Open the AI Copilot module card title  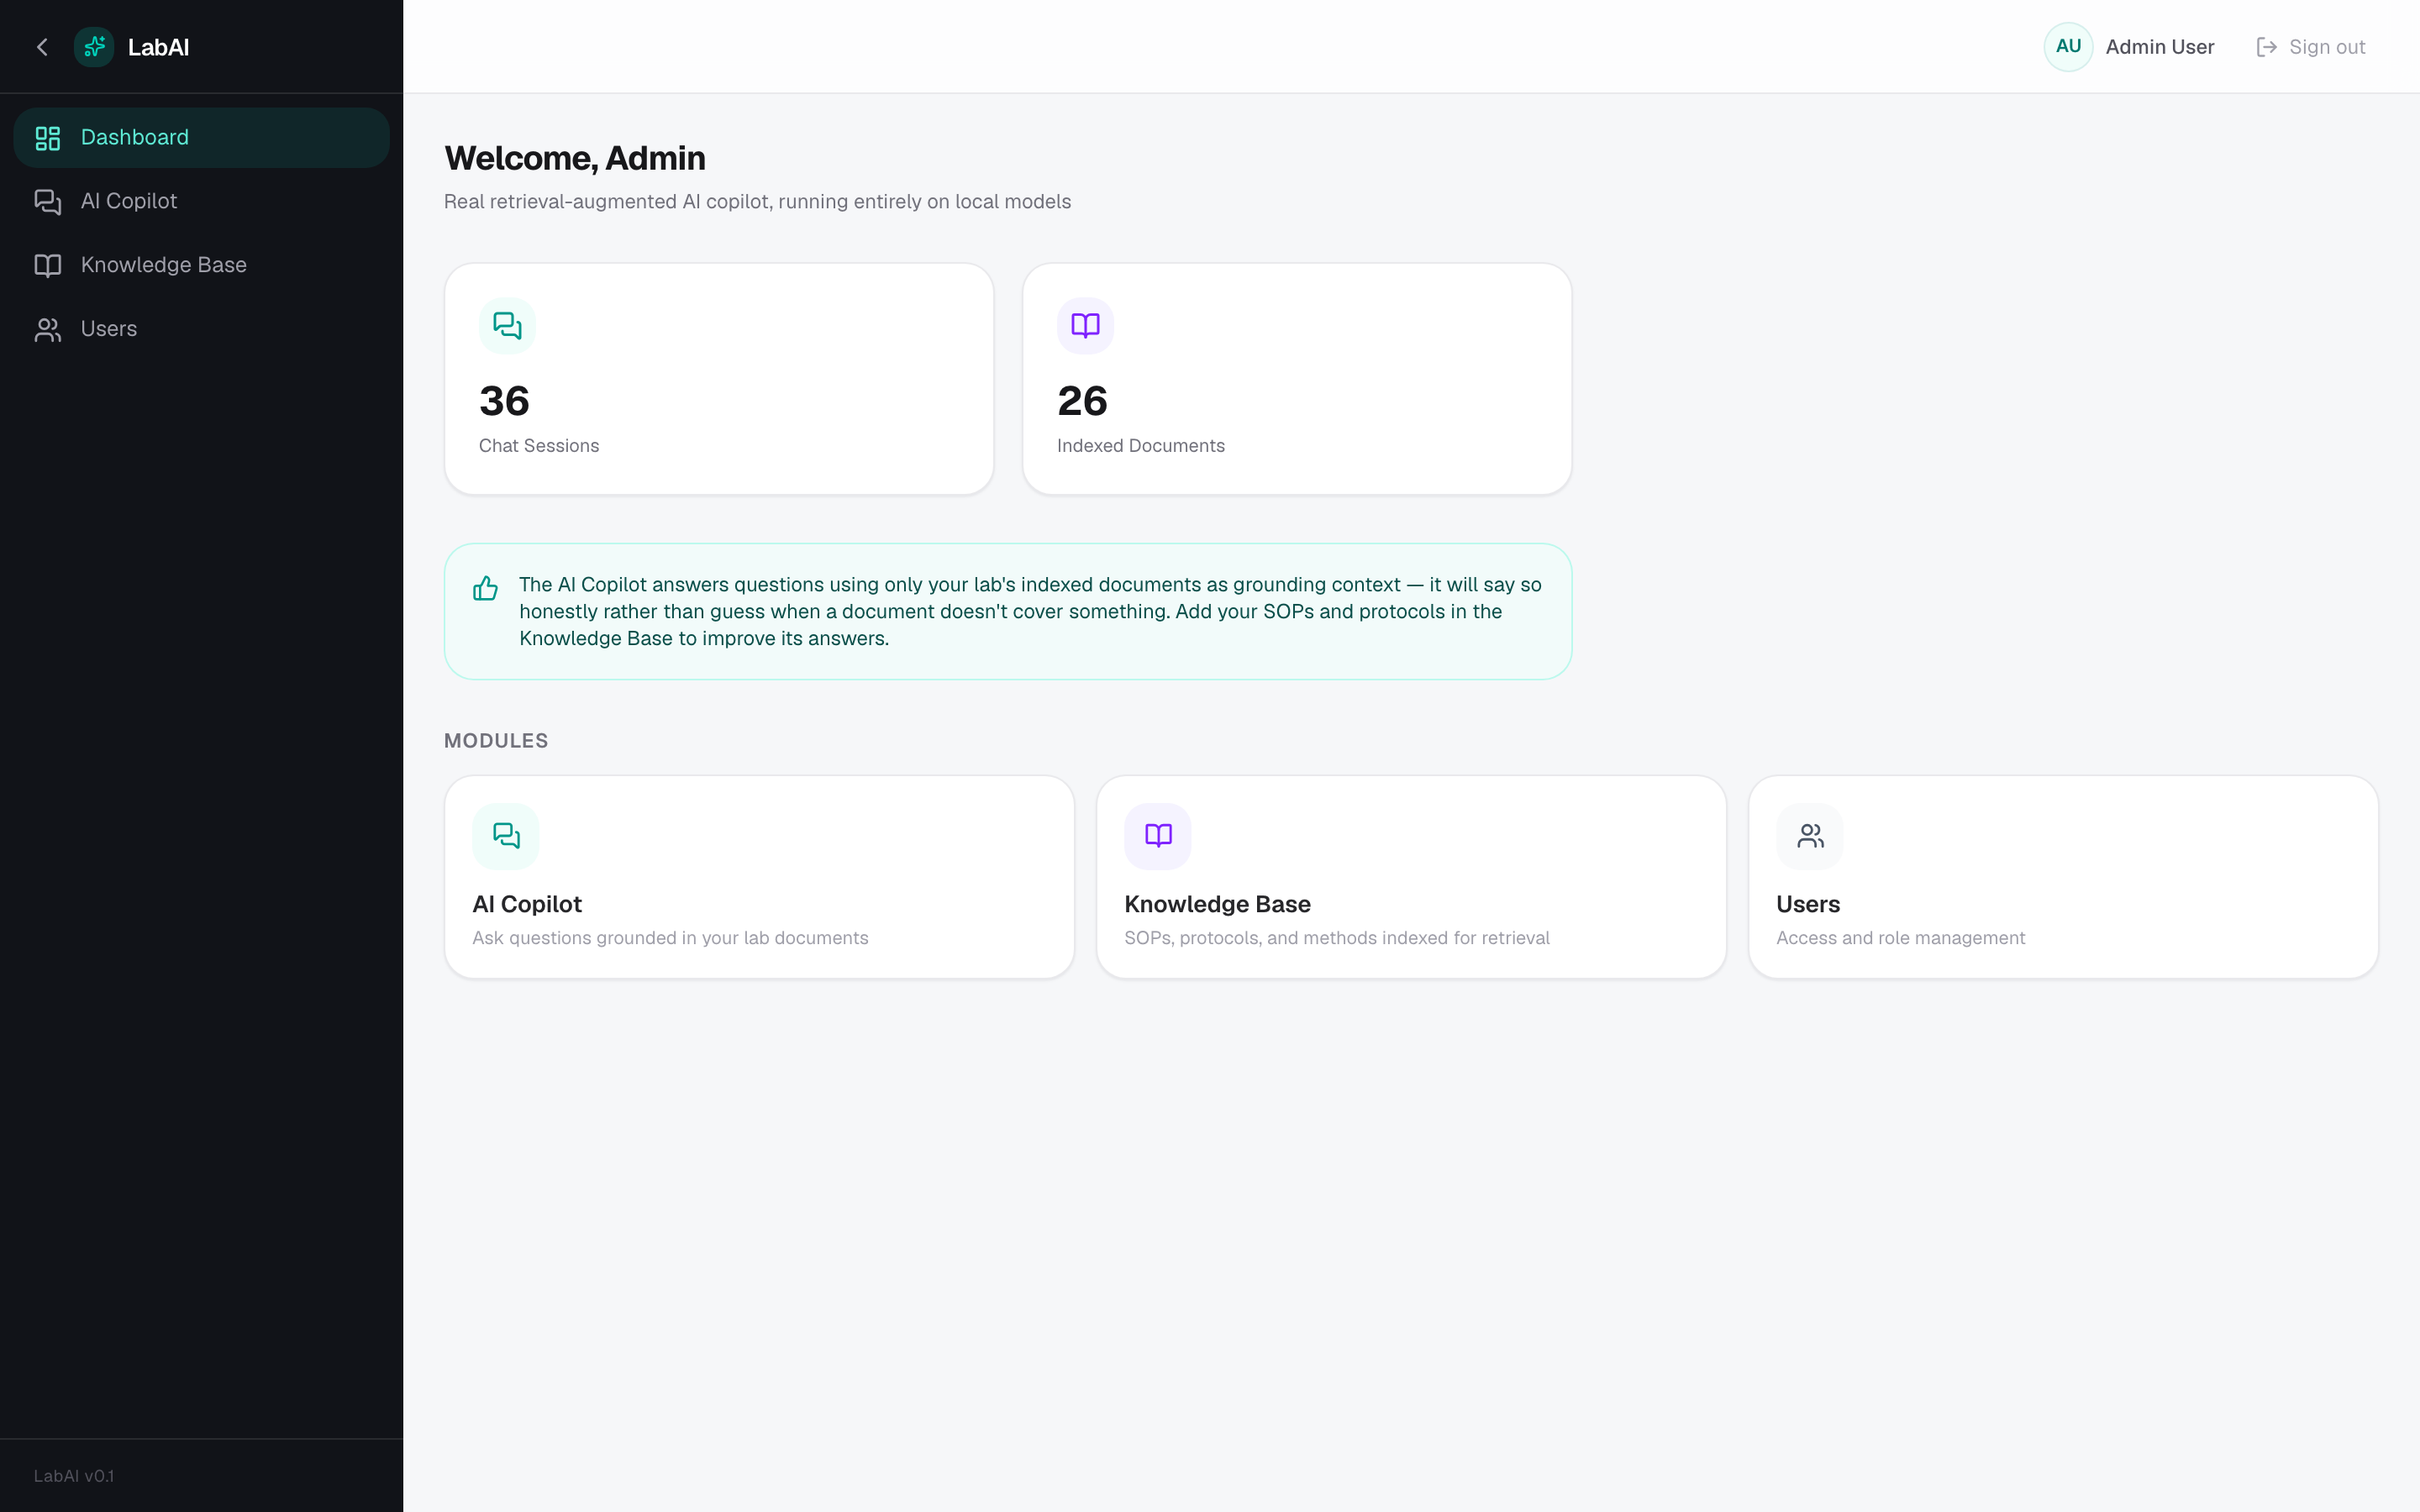click(x=527, y=904)
